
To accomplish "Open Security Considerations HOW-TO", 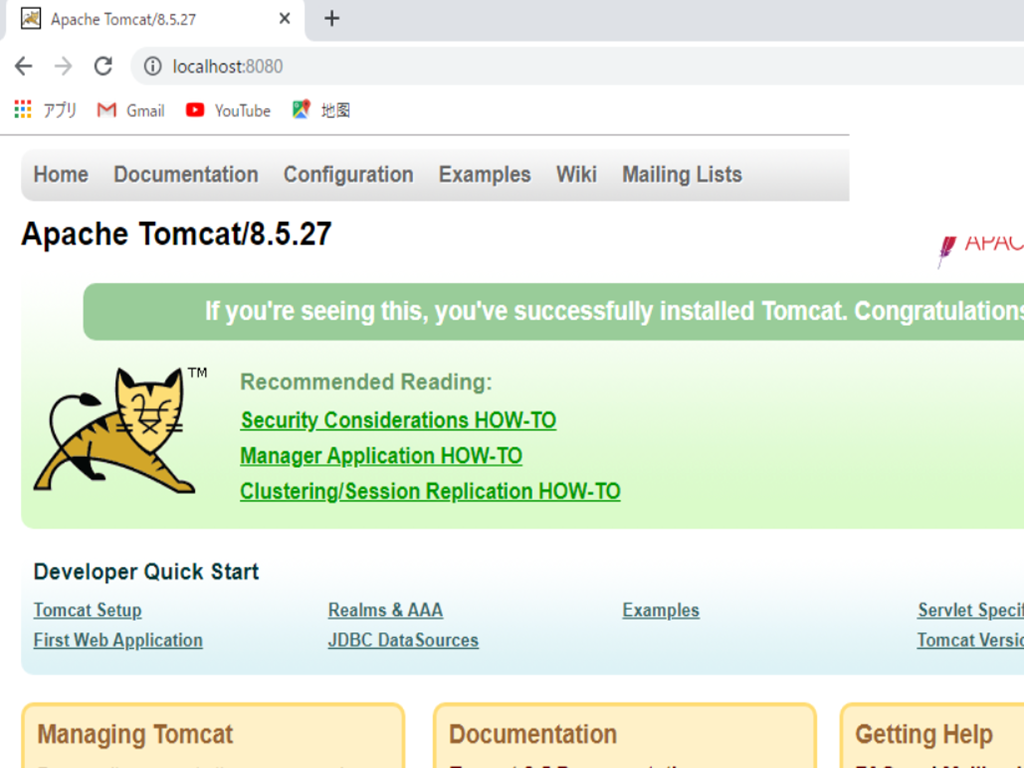I will pos(398,420).
